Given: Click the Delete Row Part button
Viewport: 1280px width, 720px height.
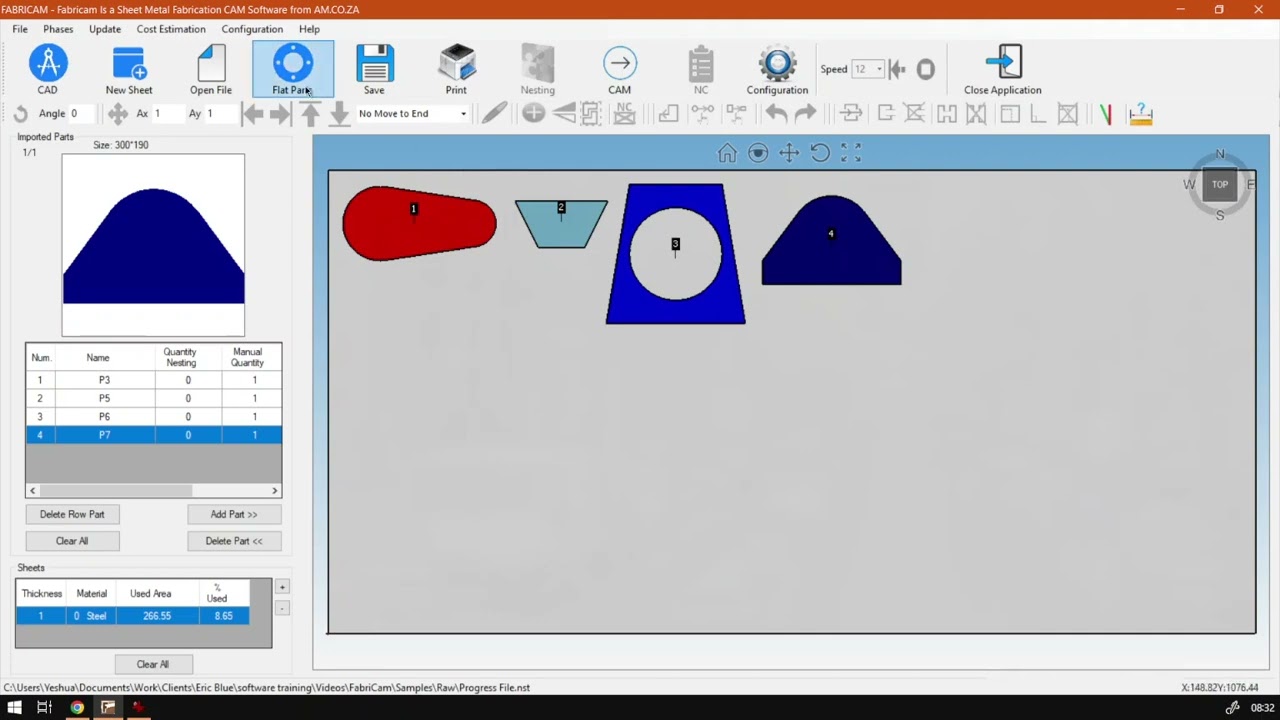Looking at the screenshot, I should (72, 514).
